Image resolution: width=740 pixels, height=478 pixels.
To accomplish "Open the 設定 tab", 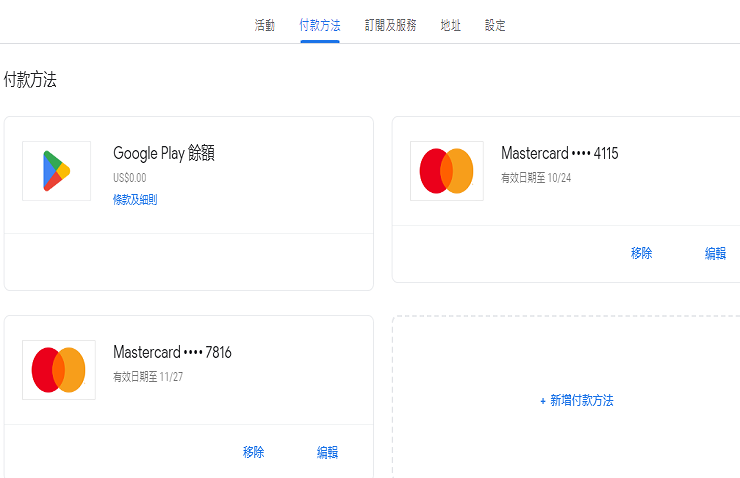I will (495, 25).
